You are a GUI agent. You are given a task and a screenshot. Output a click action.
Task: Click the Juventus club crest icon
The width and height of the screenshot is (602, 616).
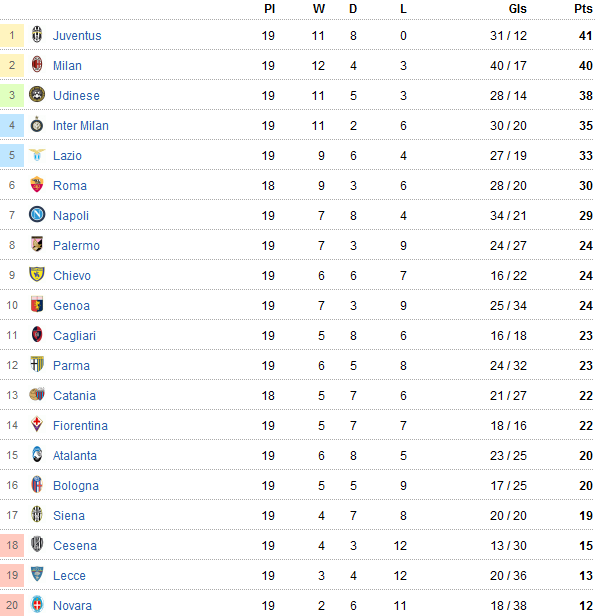(37, 36)
